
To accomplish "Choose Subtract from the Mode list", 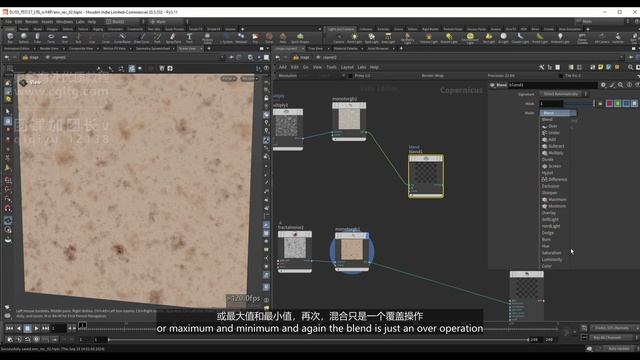I will pos(556,146).
